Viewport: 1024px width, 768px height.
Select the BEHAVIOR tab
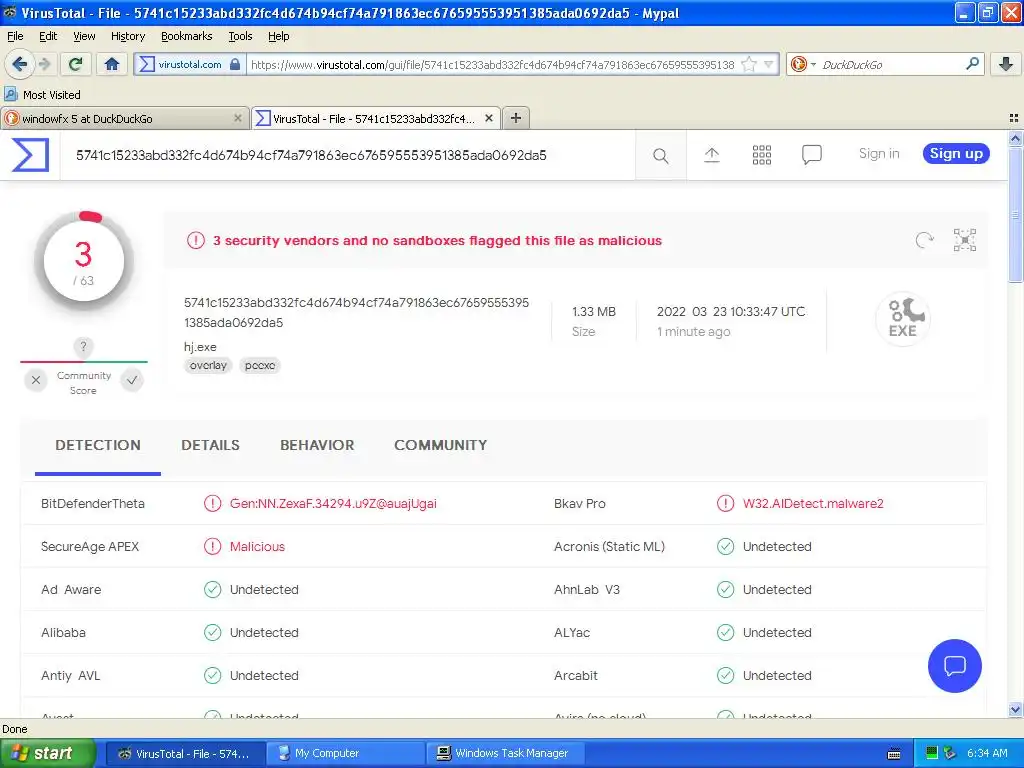(317, 445)
